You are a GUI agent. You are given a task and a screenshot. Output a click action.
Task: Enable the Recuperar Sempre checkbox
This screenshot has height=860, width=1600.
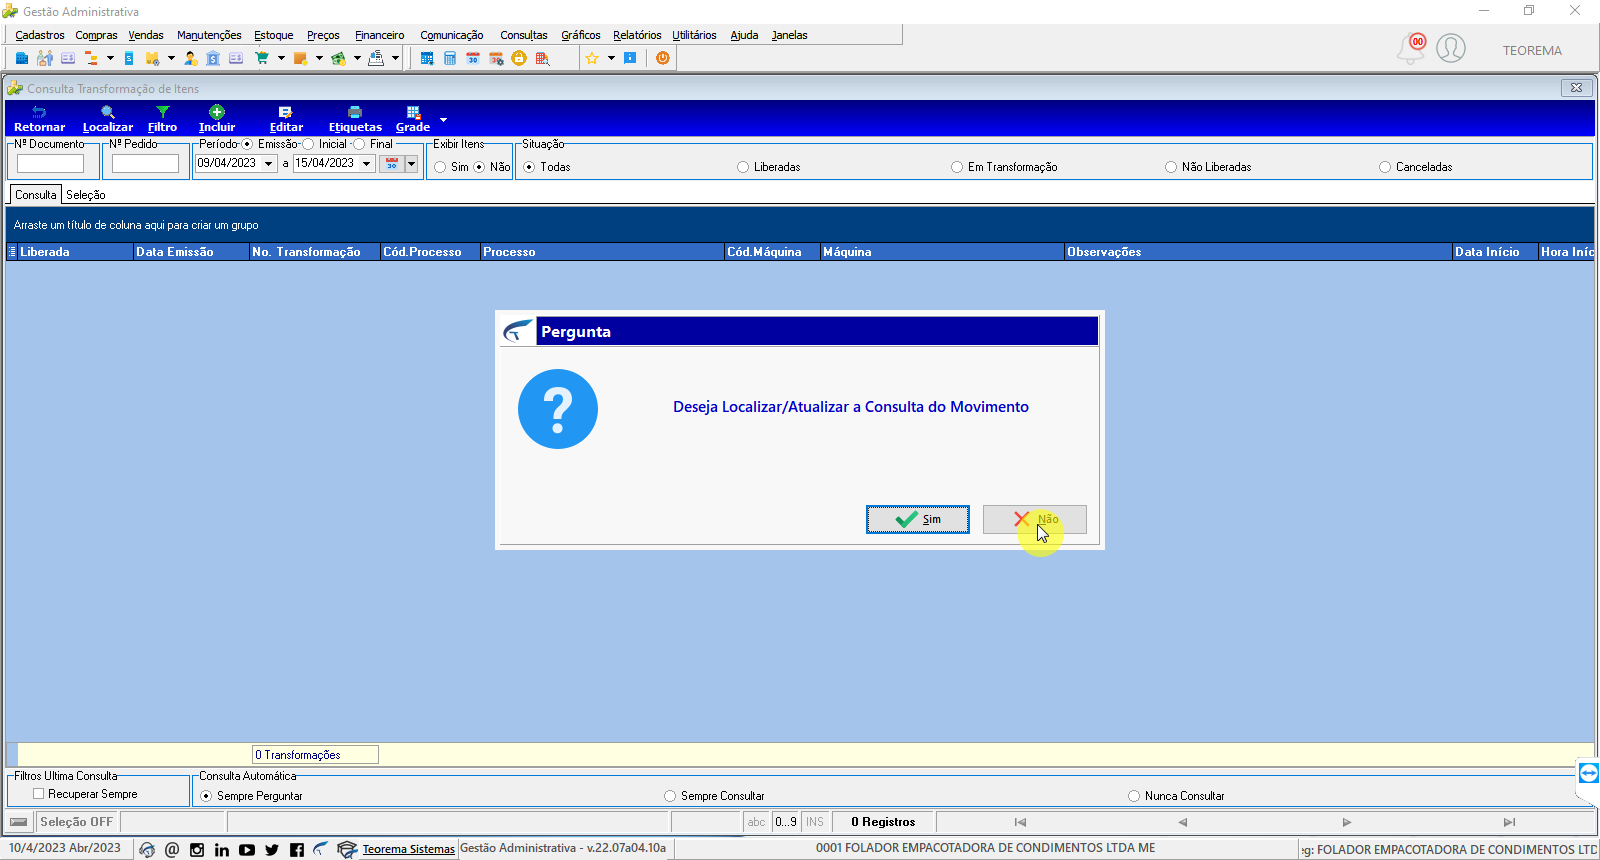click(x=38, y=794)
